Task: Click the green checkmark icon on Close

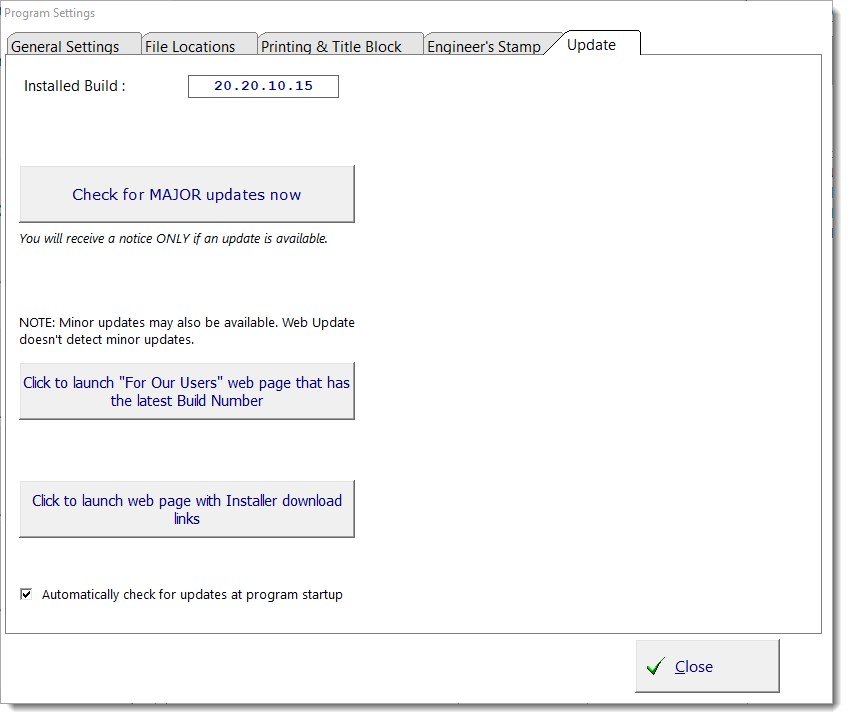Action: tap(655, 667)
